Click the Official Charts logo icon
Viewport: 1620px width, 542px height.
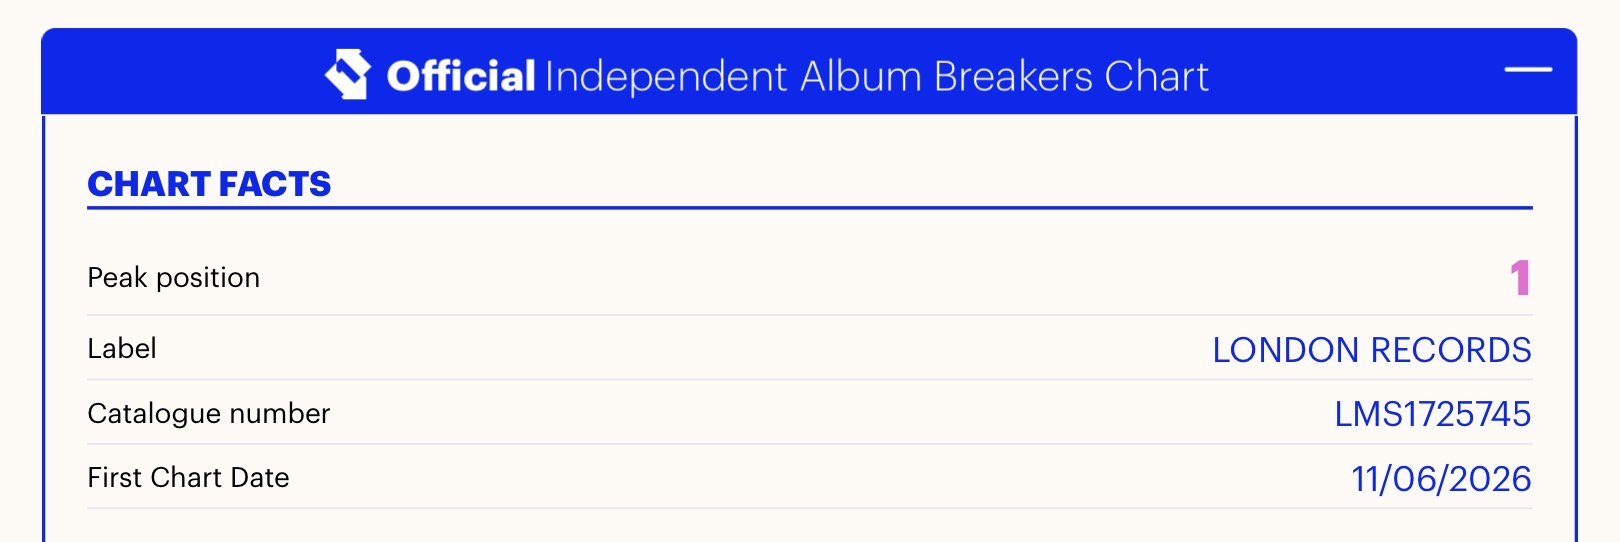pyautogui.click(x=348, y=75)
